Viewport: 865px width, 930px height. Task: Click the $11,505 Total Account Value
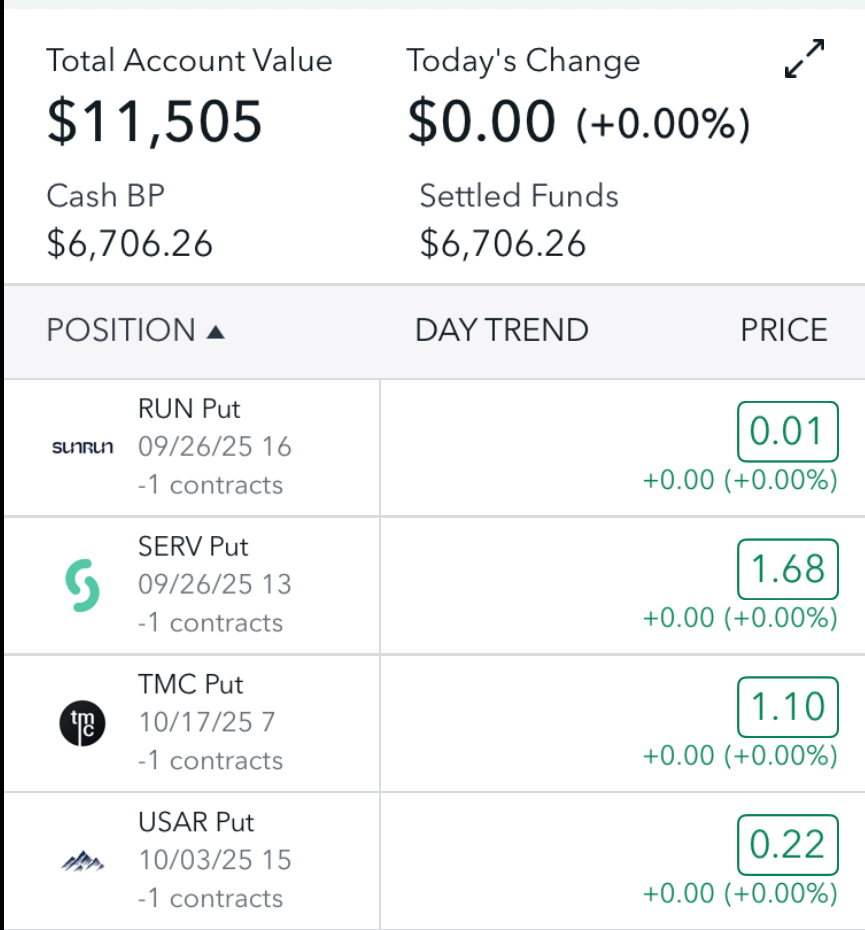pyautogui.click(x=154, y=120)
